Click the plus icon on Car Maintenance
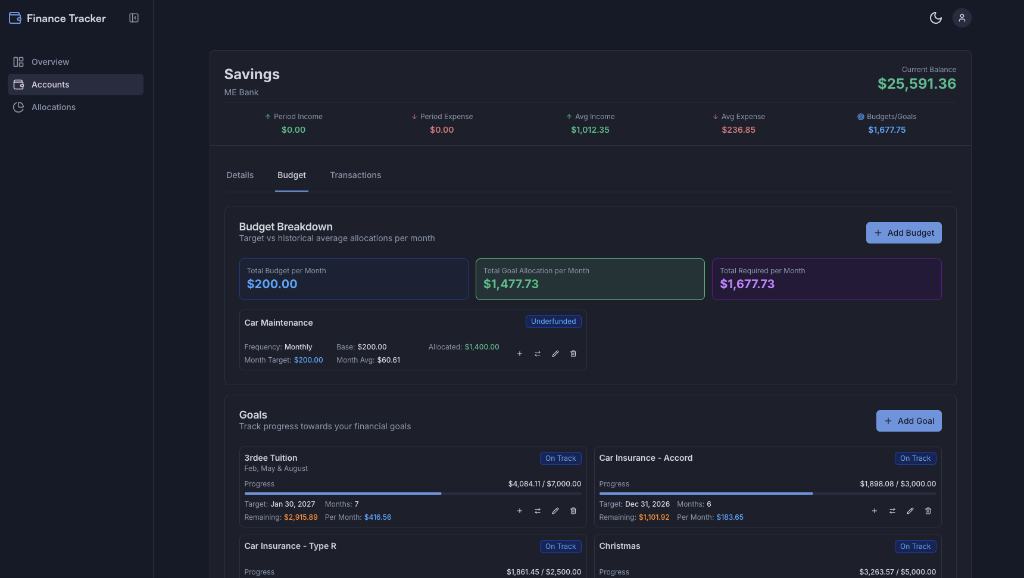 [x=519, y=354]
